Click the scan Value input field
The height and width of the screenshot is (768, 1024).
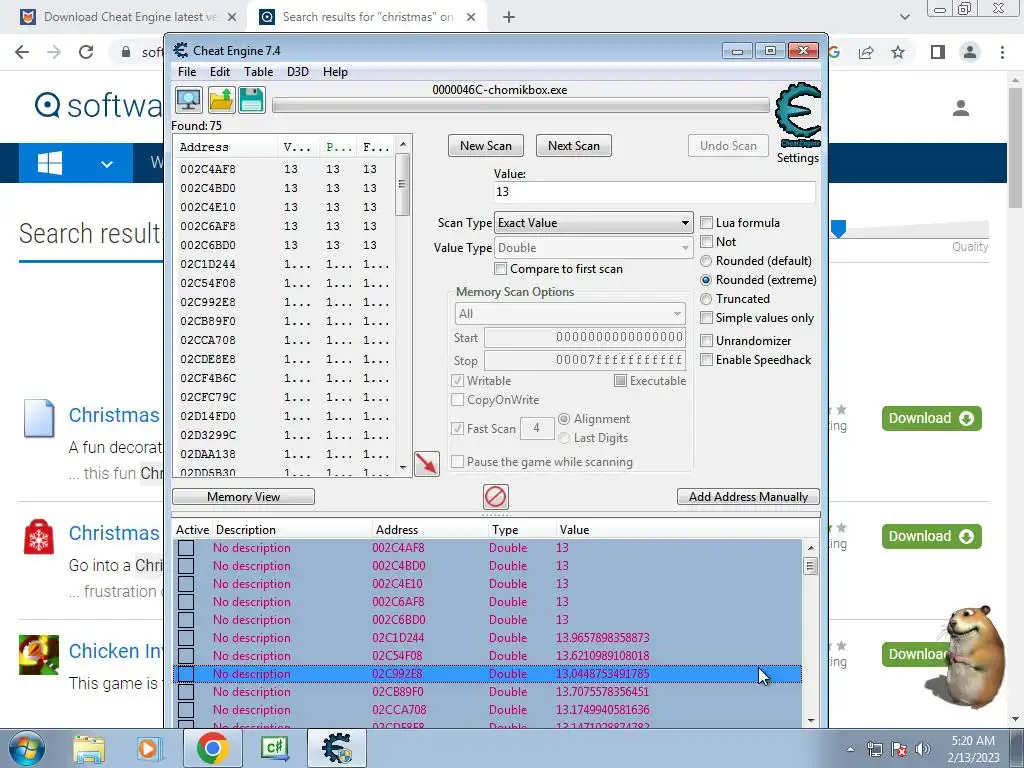point(654,192)
